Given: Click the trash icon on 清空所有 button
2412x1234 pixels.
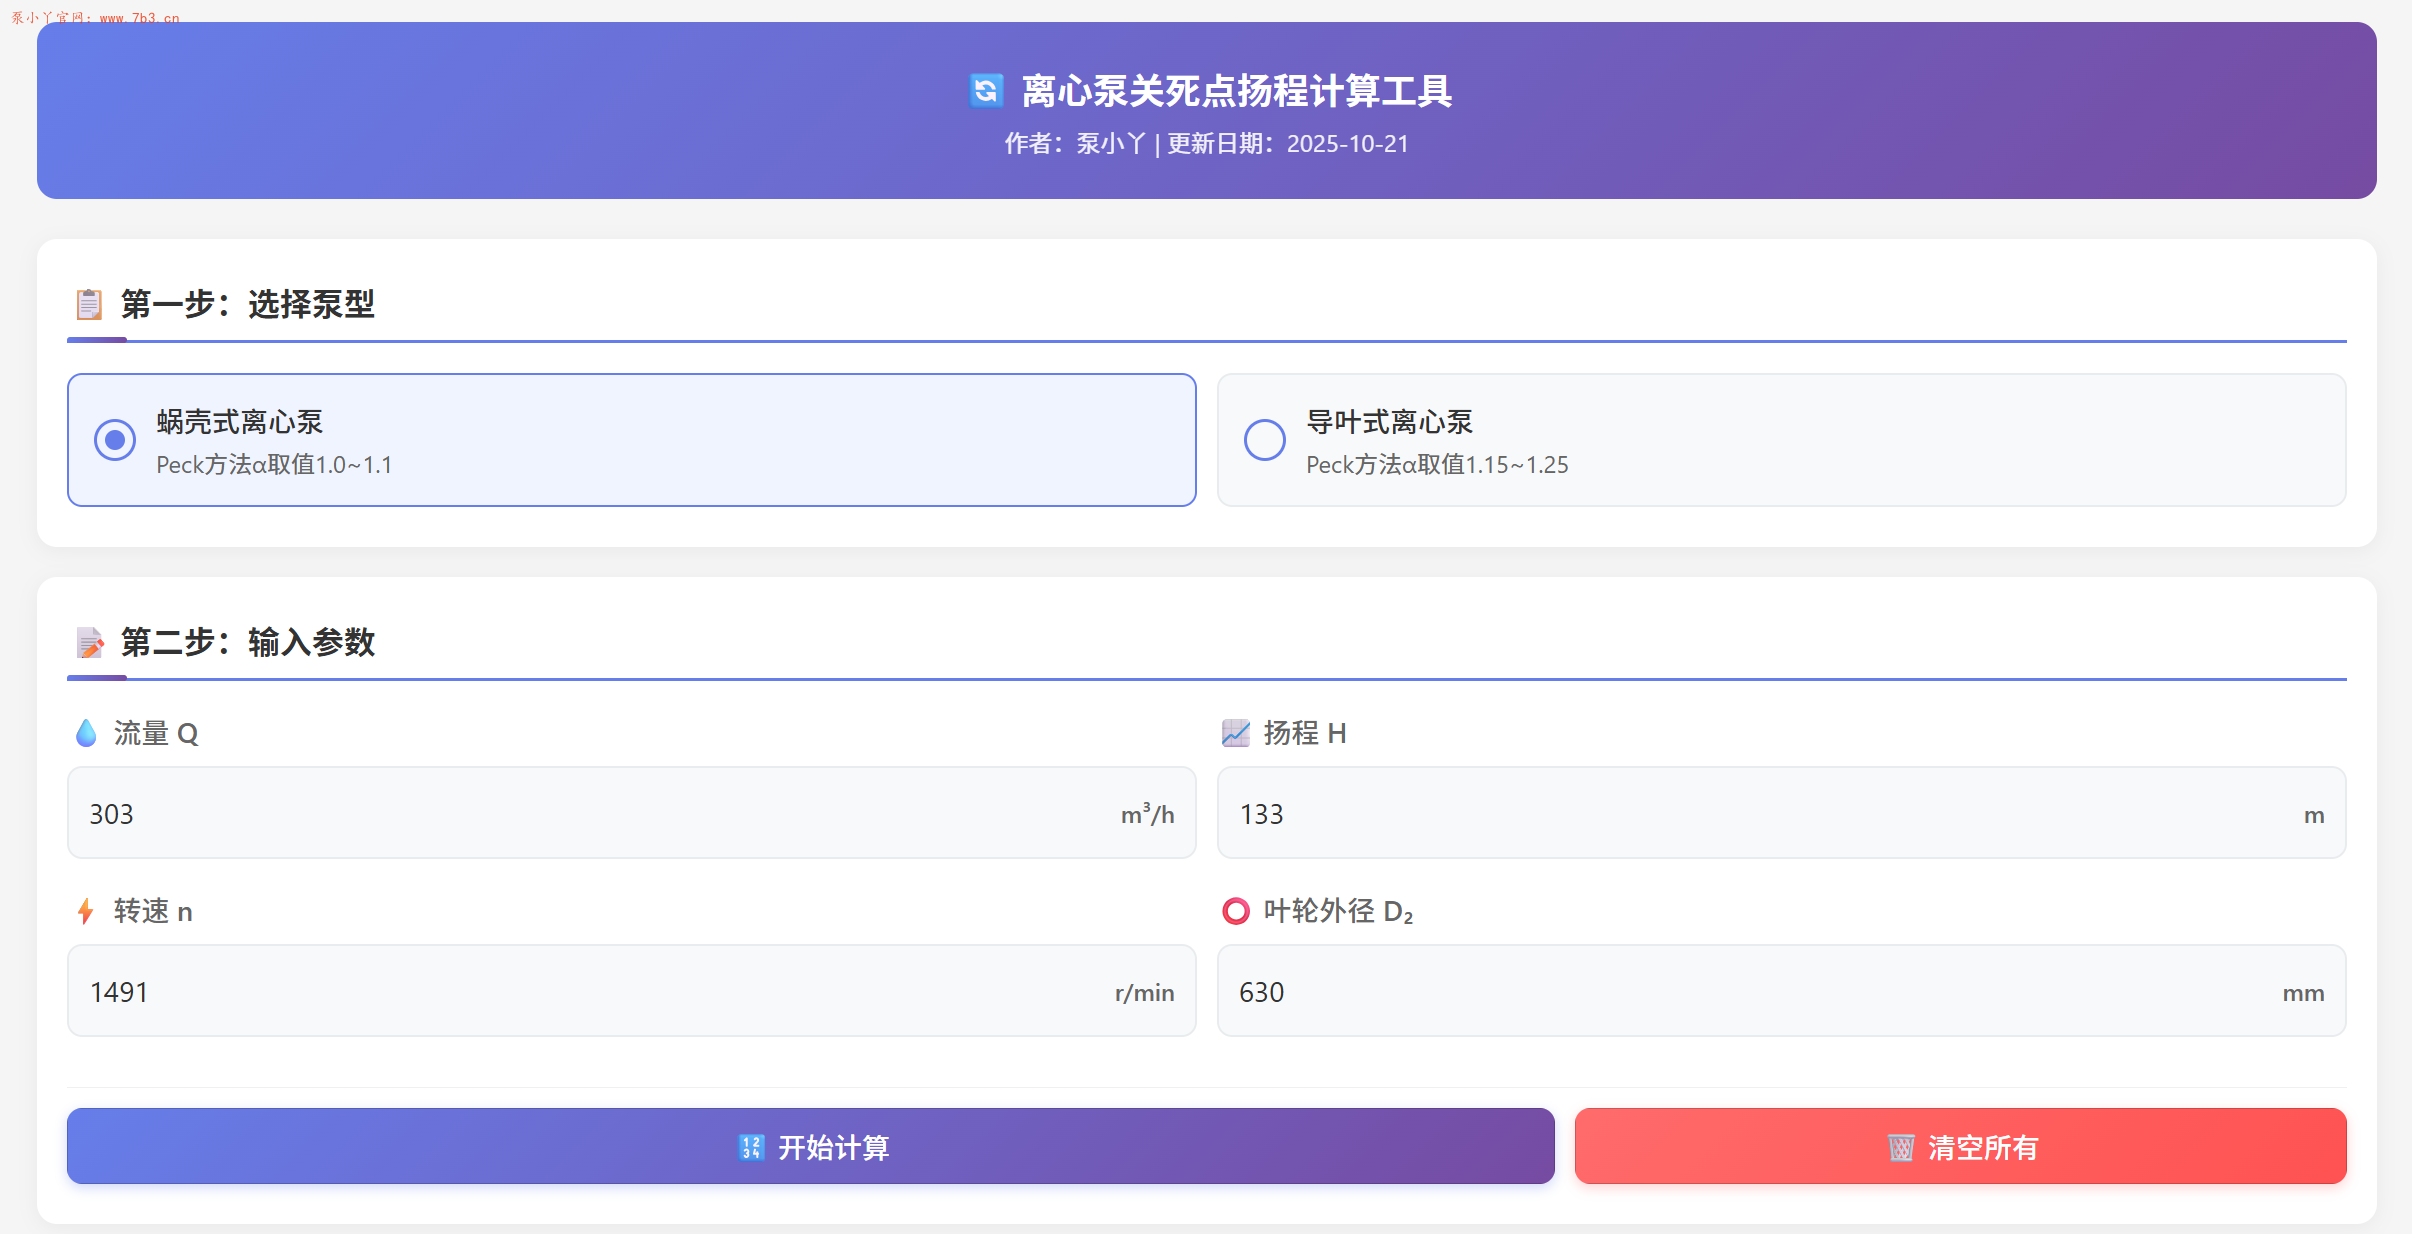Looking at the screenshot, I should pos(1903,1146).
